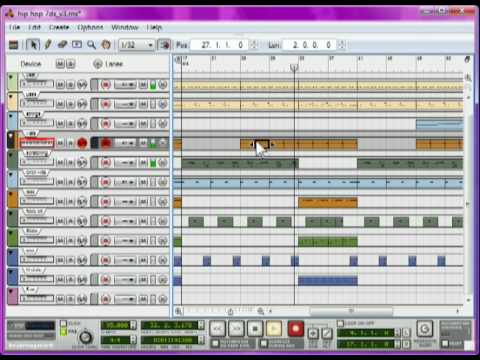Click the red Record transport button
480x360 pixels.
[295, 329]
